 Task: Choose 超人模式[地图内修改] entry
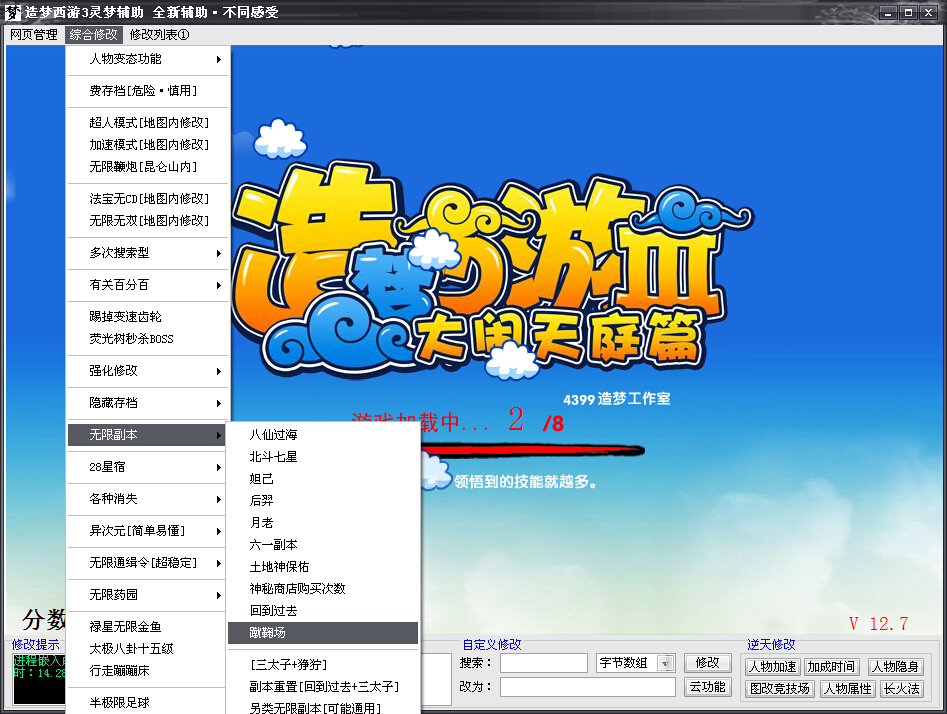[149, 123]
